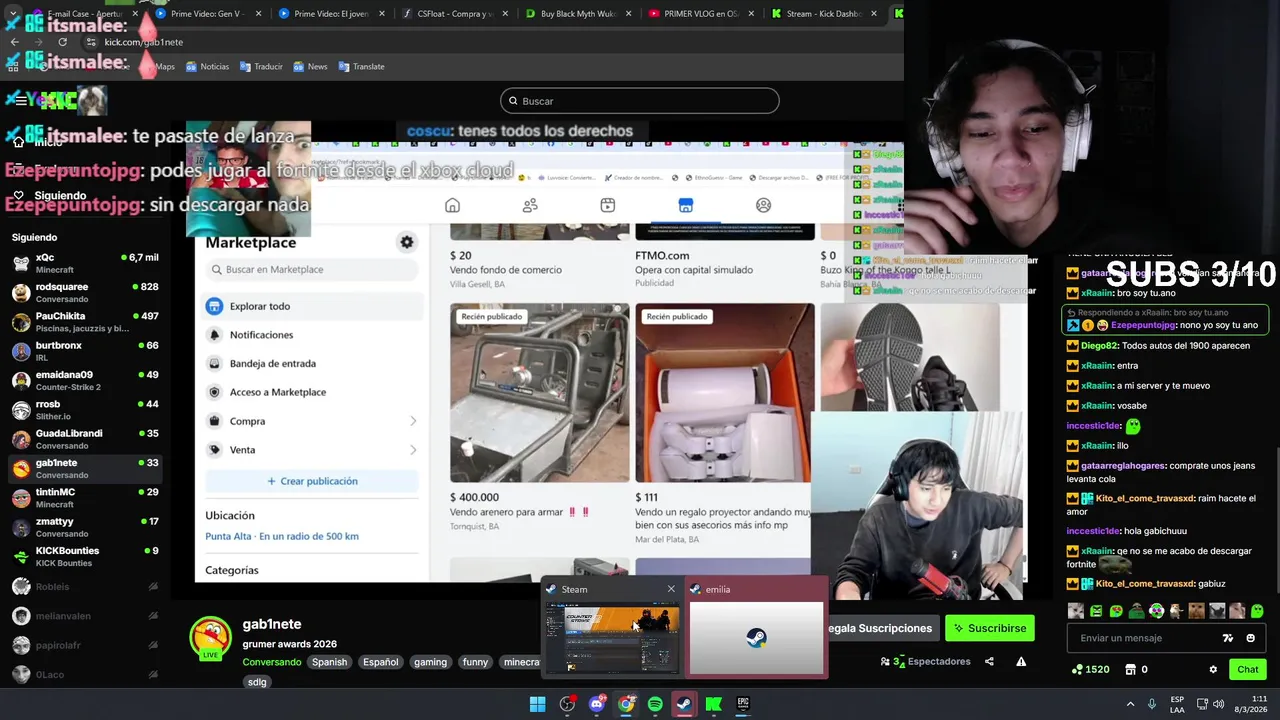Show hidden tray icons chevron
The height and width of the screenshot is (720, 1280).
(1130, 704)
